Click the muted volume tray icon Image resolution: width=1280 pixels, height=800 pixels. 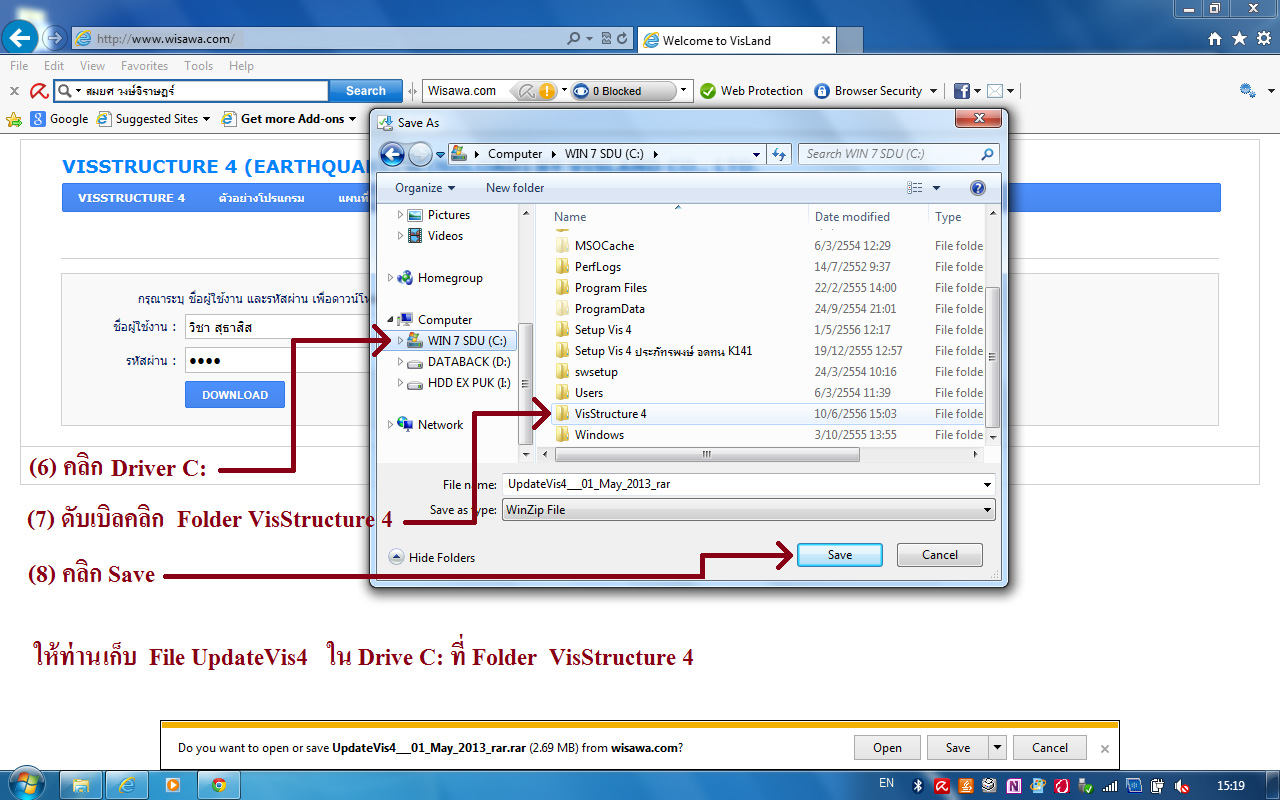pos(1182,785)
